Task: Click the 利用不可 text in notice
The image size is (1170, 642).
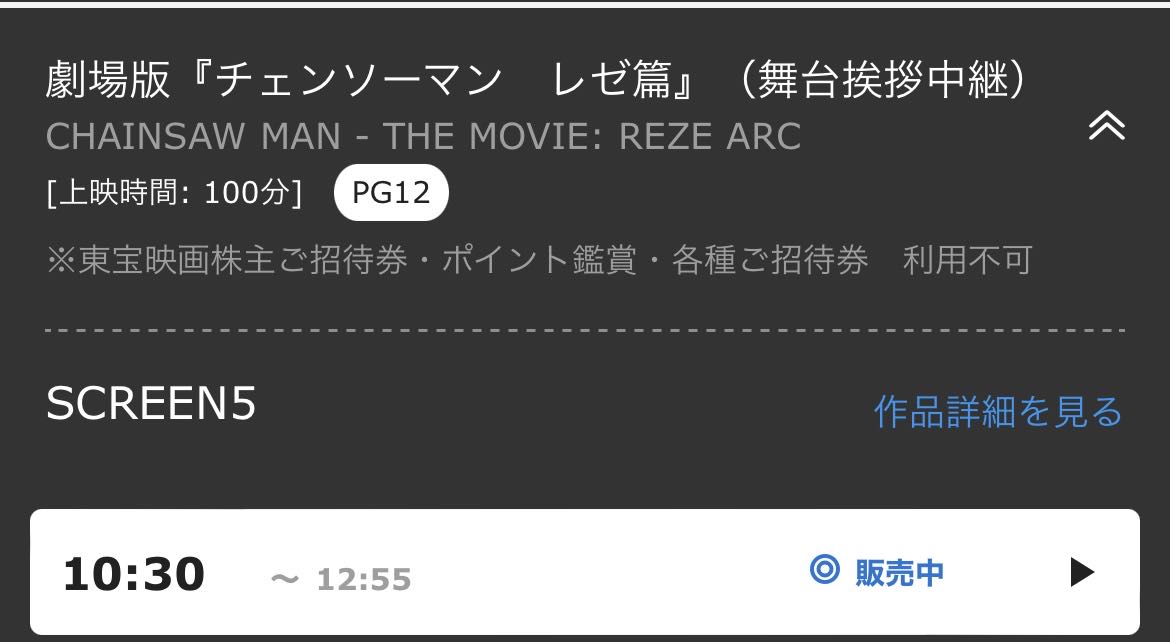Action: point(967,261)
